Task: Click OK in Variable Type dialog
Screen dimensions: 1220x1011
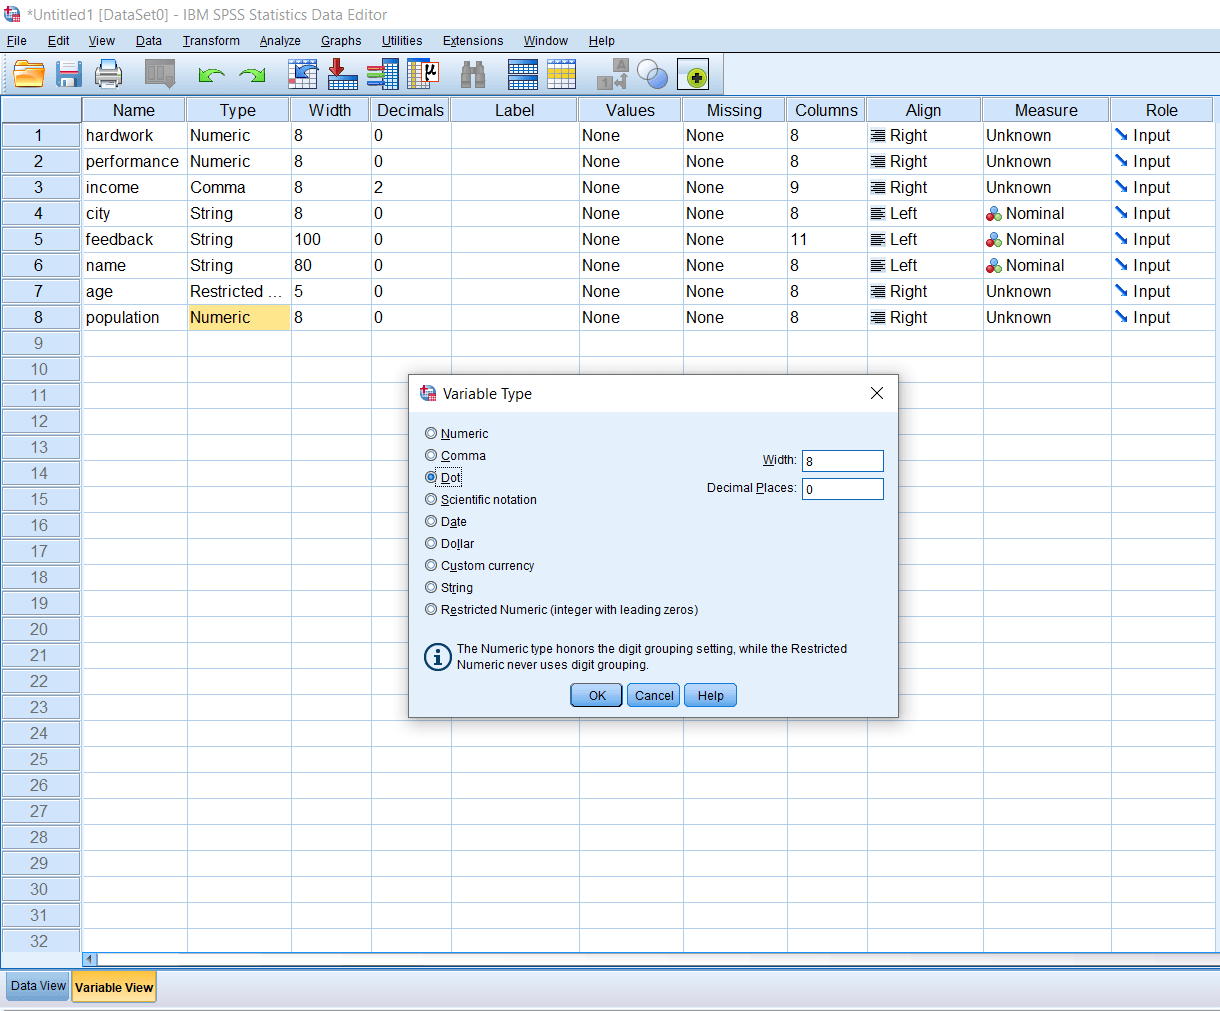Action: tap(597, 696)
